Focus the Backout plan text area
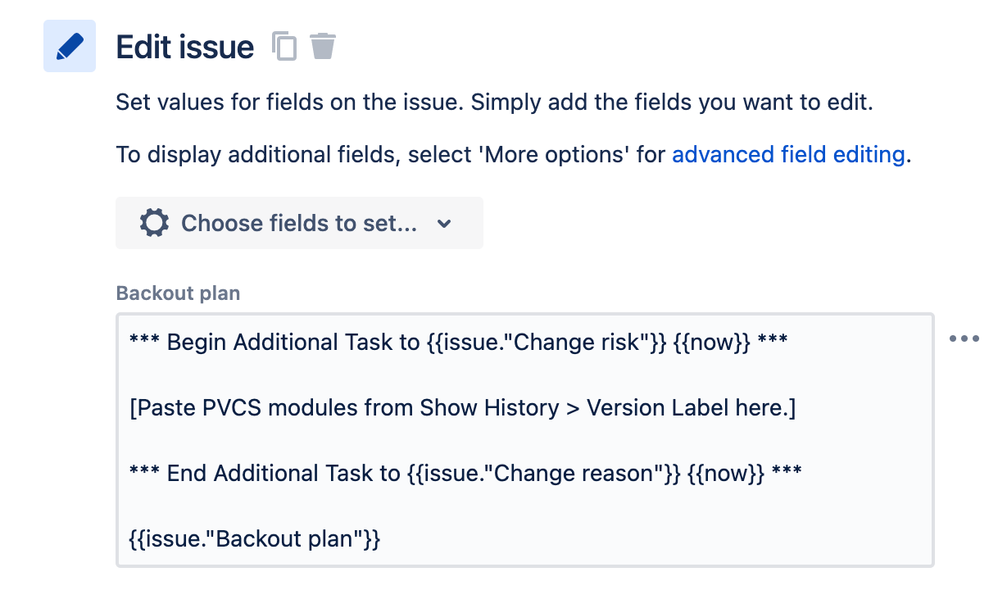 [525, 440]
